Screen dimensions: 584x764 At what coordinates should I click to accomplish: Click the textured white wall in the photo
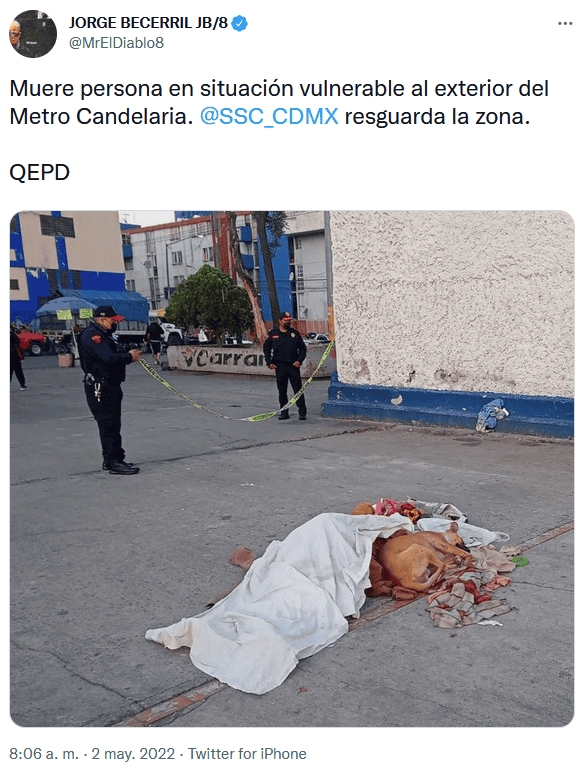tap(452, 300)
